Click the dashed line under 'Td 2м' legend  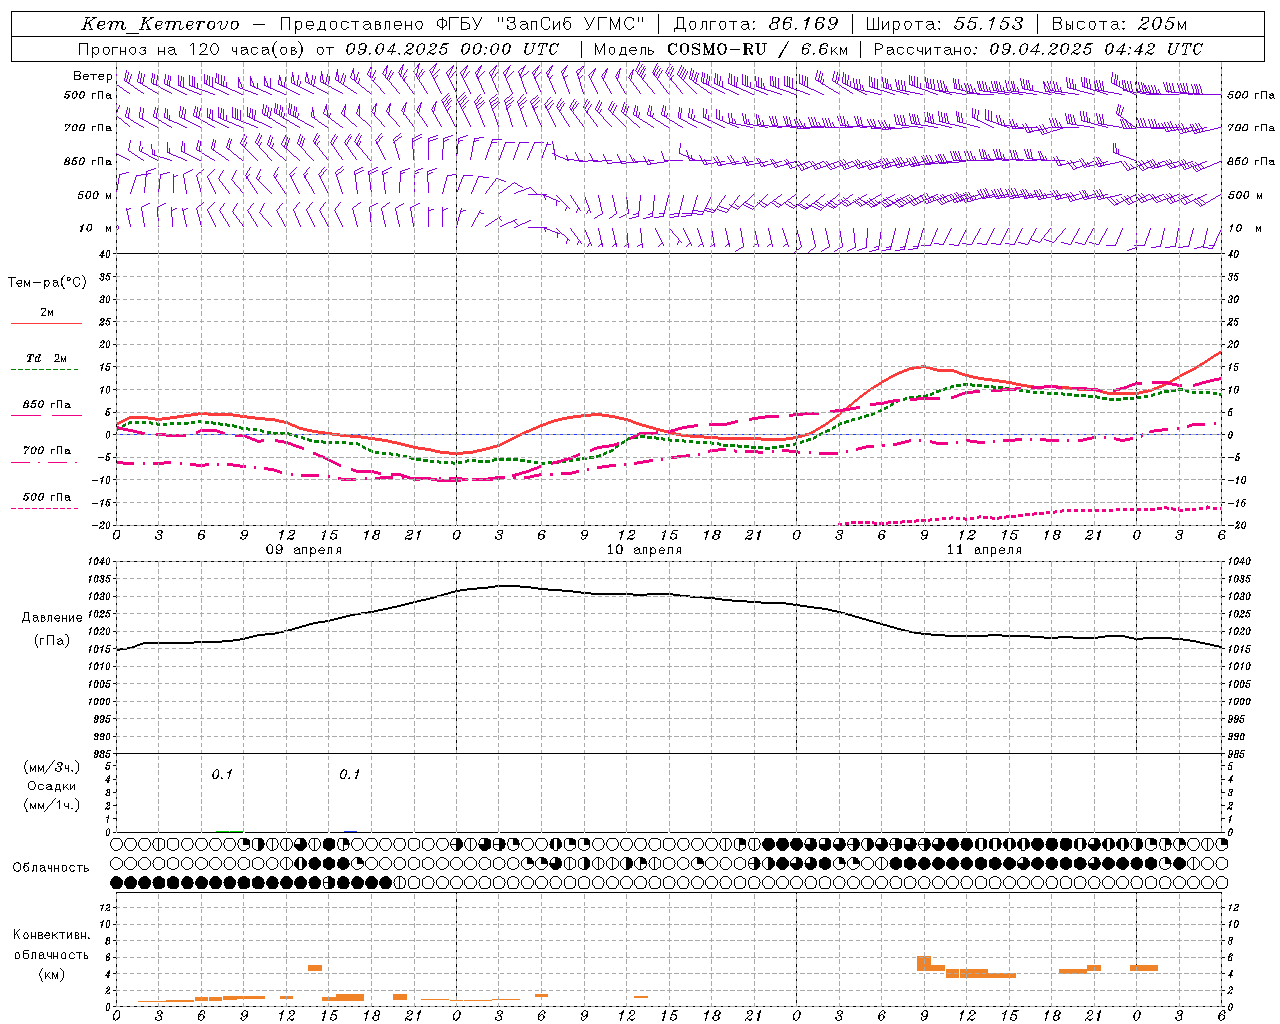click(44, 370)
